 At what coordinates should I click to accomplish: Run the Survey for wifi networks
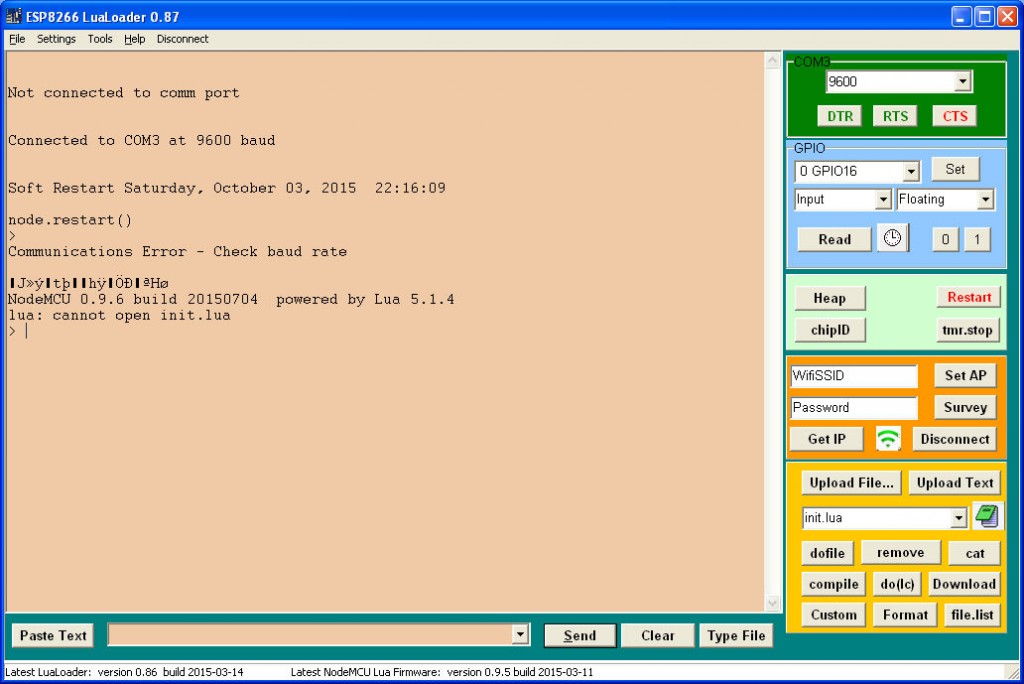(x=964, y=407)
